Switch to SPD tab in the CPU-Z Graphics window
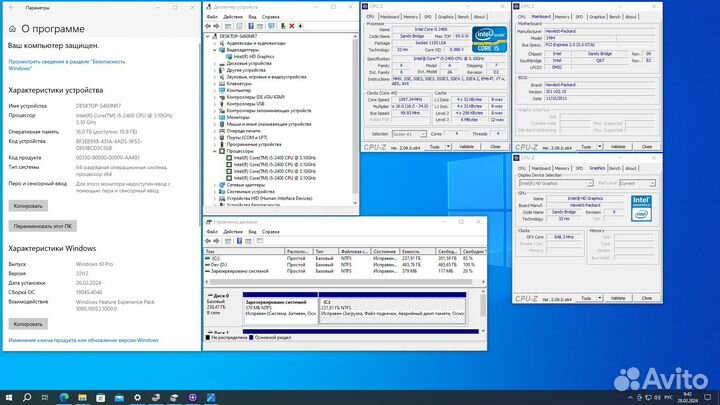Viewport: 720px width, 405px height. [579, 169]
